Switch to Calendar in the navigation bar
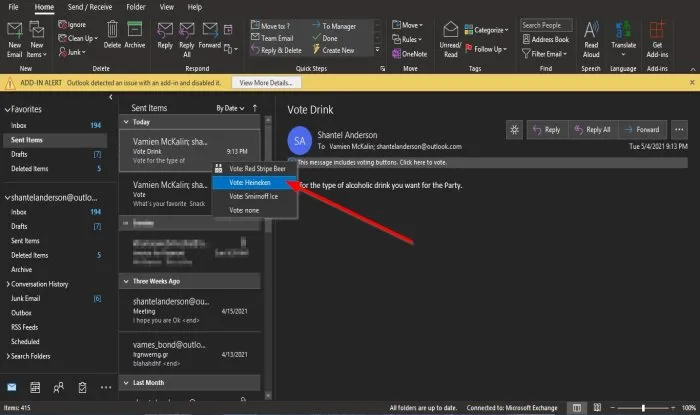 click(x=35, y=387)
